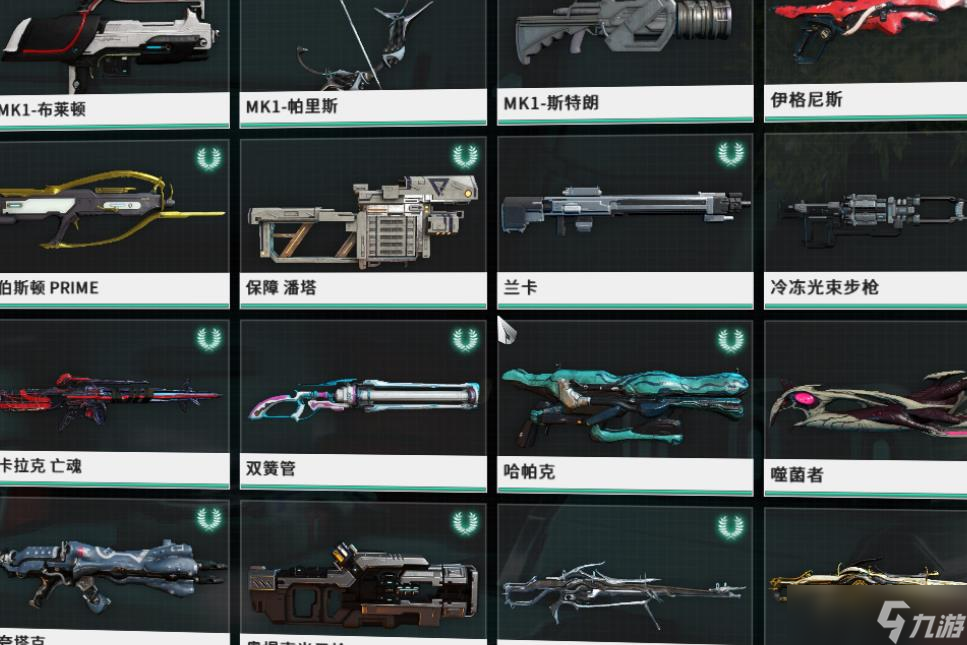The image size is (967, 645).
Task: Click the laurel badge on the bottom-row thorned rifle card
Action: pyautogui.click(x=730, y=527)
